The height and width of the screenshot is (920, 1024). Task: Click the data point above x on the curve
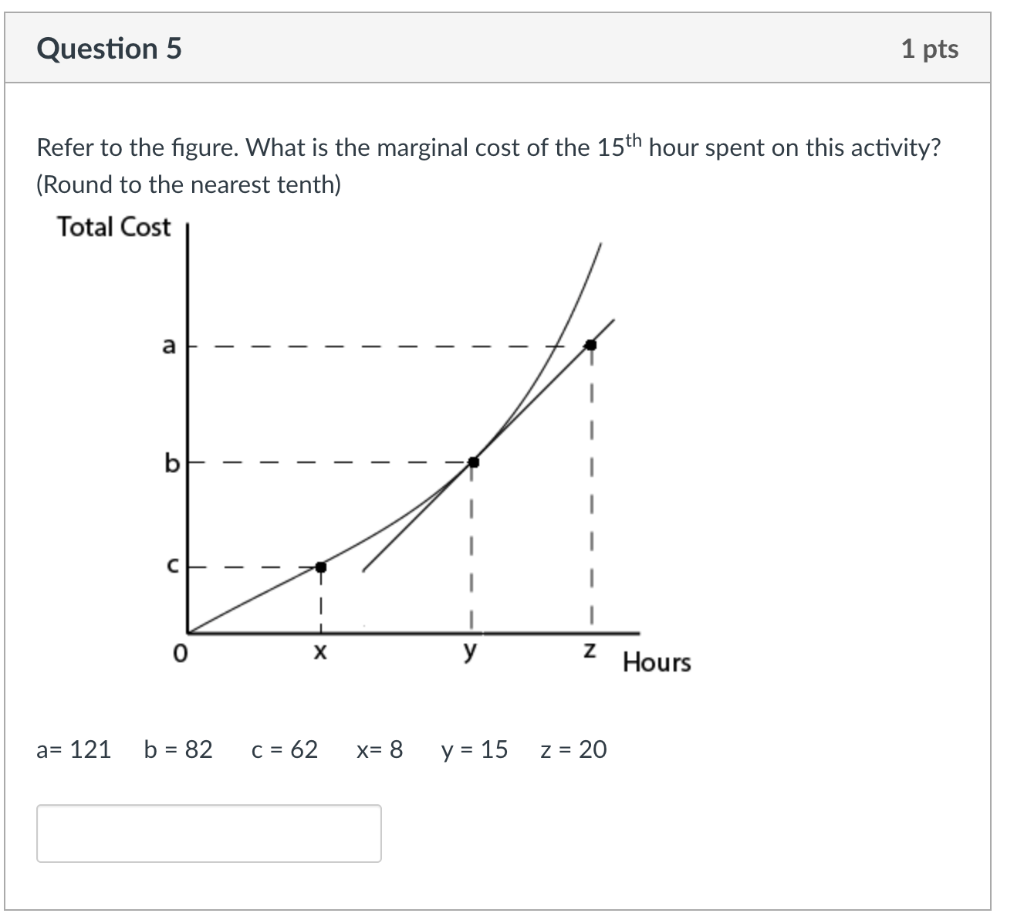(x=320, y=566)
